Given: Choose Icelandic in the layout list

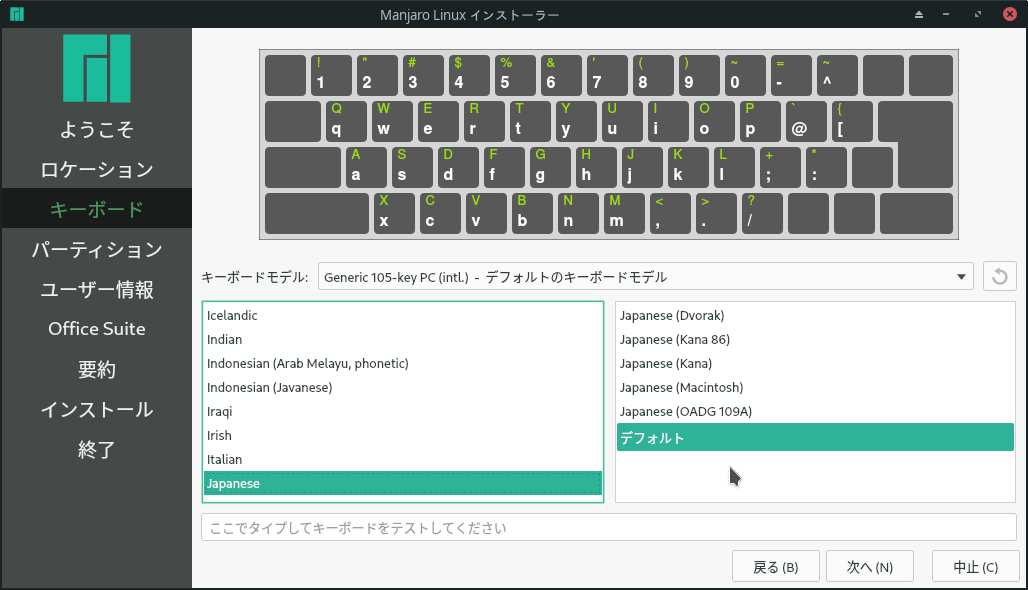Looking at the screenshot, I should coord(403,315).
